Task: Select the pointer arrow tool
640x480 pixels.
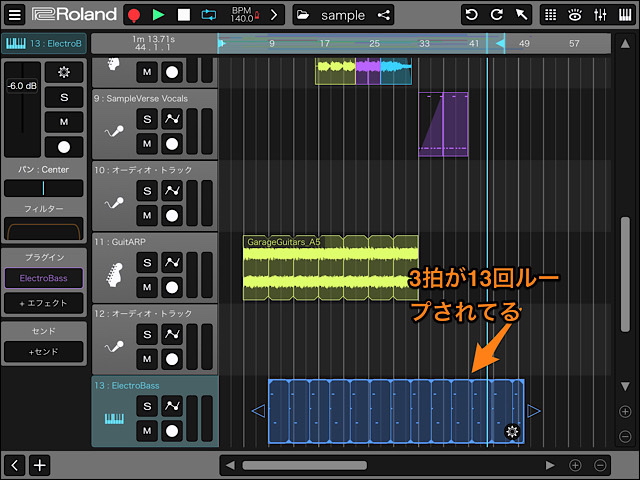Action: pos(521,15)
